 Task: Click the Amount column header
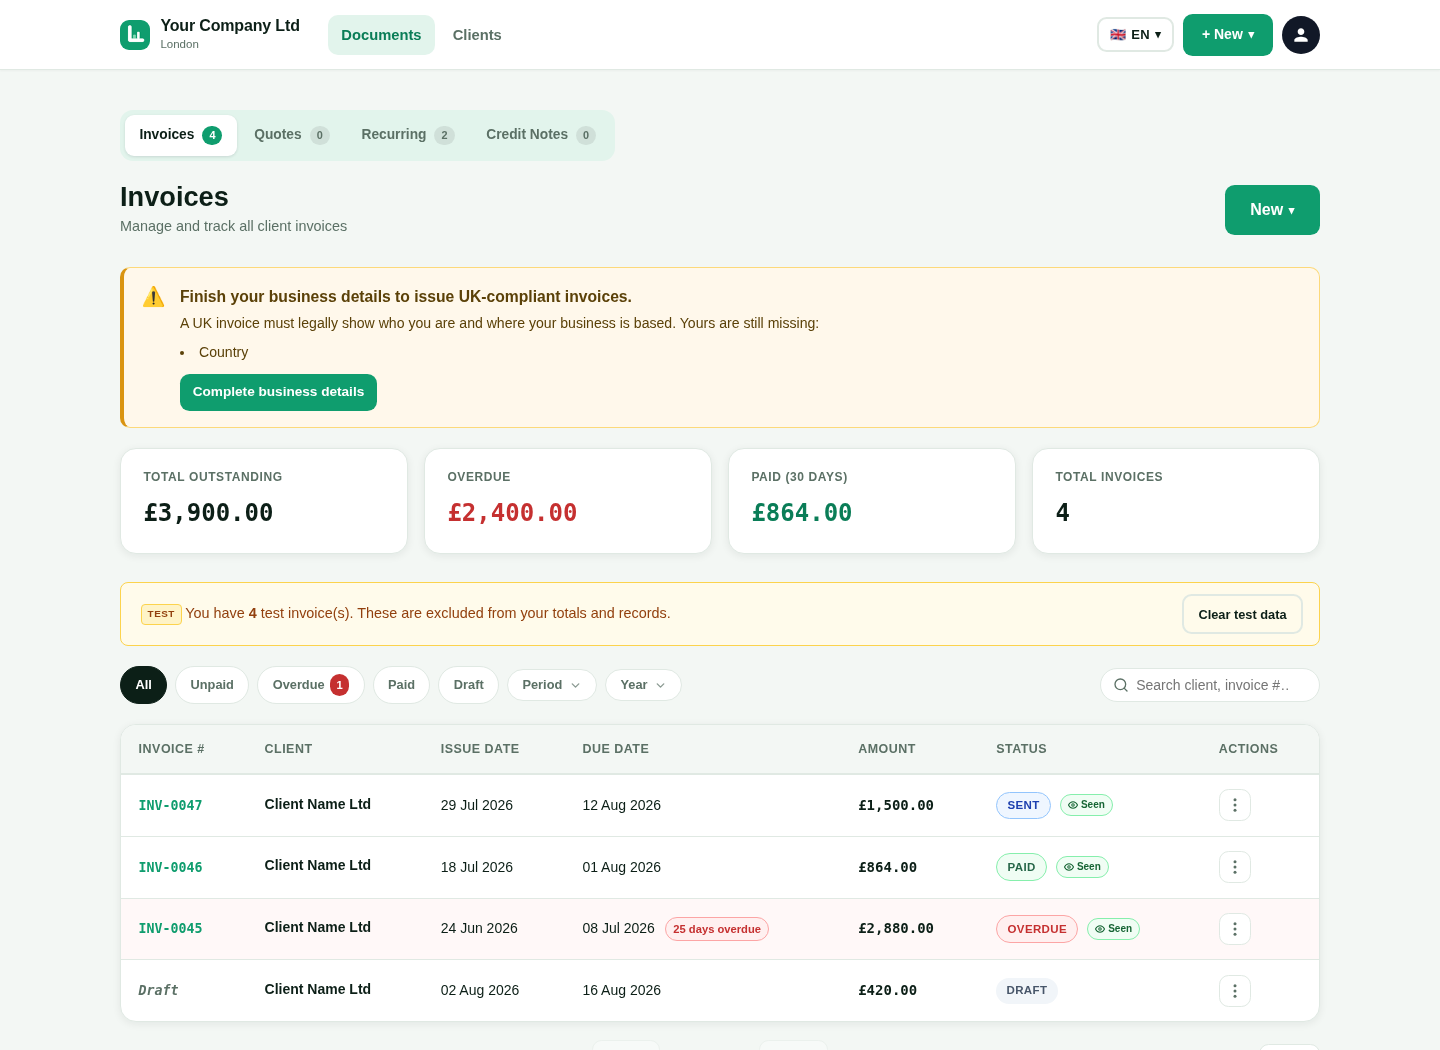coord(887,749)
